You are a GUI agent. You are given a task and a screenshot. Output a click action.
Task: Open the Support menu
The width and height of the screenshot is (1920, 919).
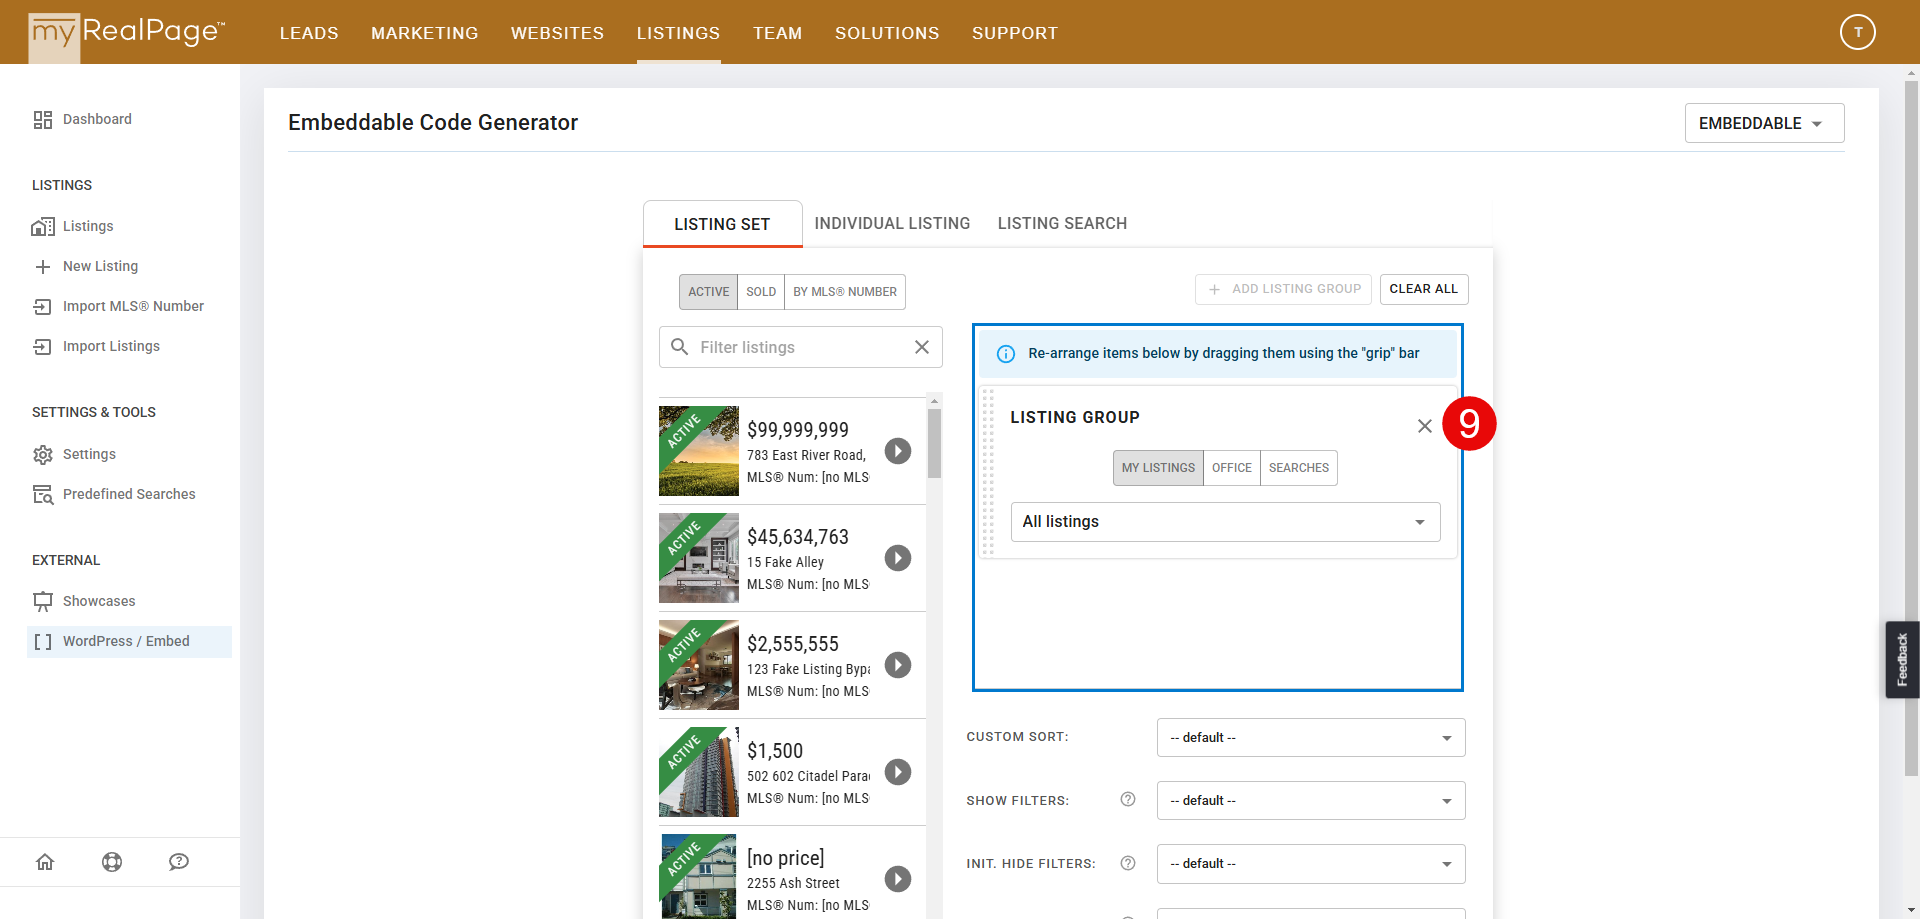1014,33
